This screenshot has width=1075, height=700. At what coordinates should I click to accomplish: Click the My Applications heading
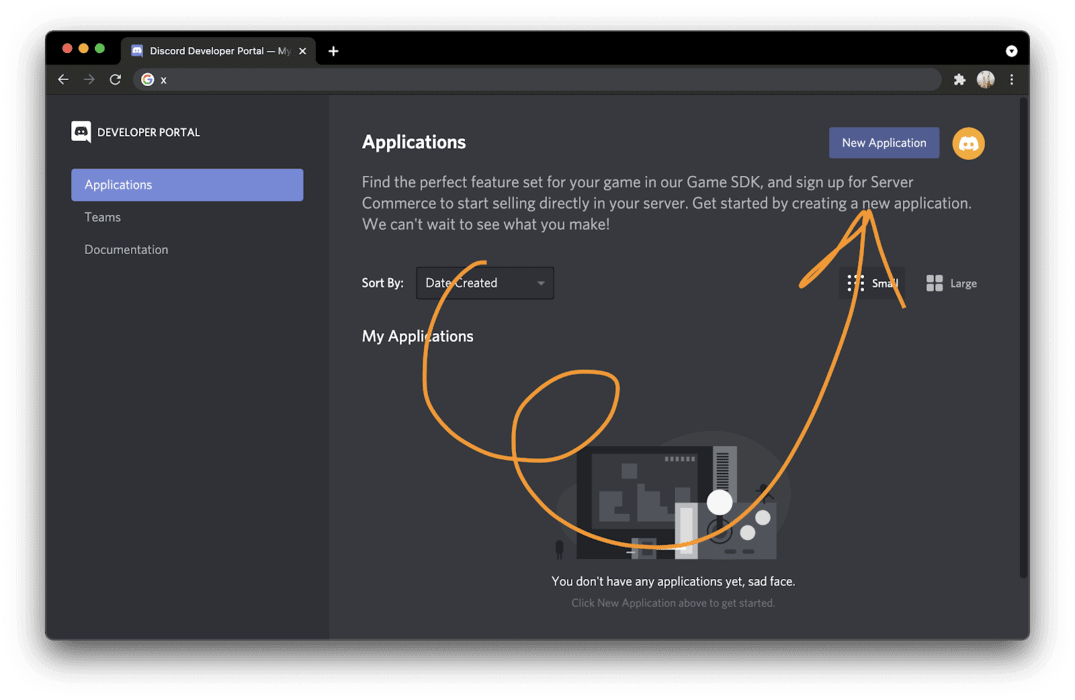418,336
